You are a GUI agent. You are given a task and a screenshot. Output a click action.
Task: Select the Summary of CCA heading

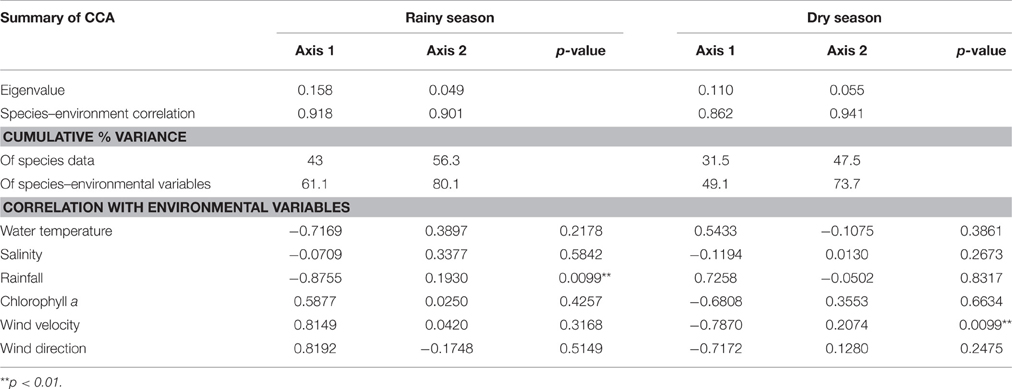pyautogui.click(x=48, y=18)
